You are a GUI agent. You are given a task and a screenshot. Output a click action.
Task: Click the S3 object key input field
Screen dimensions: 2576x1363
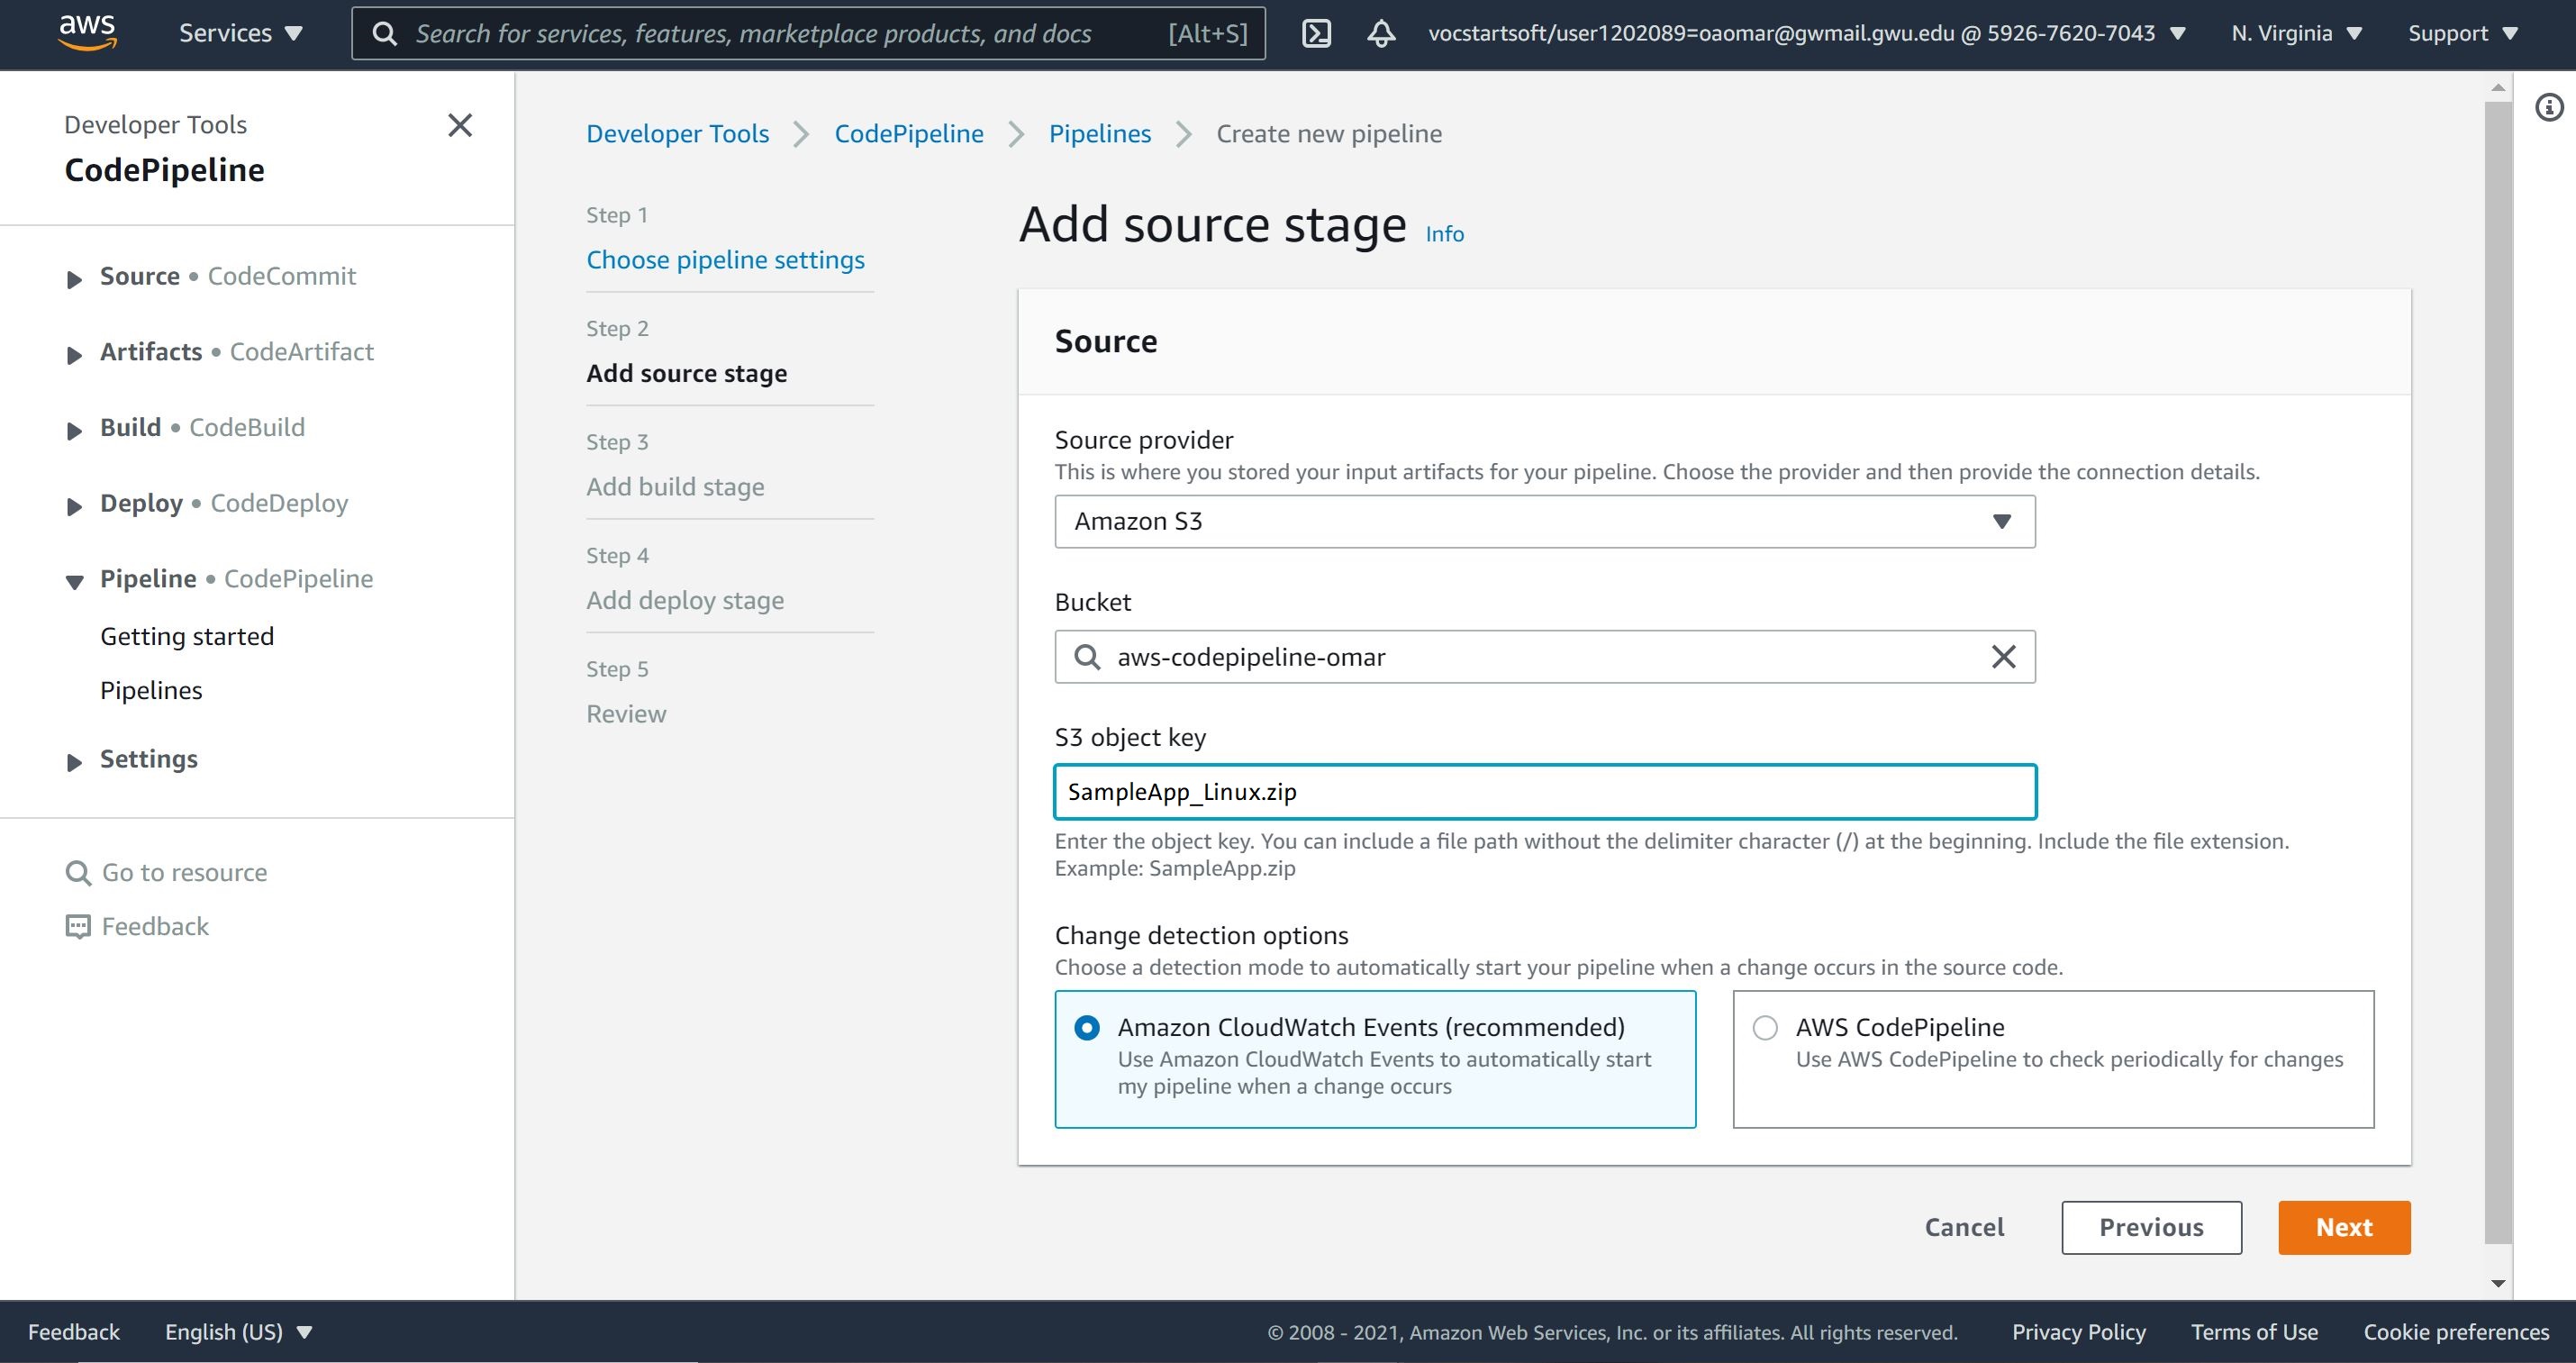click(1544, 792)
